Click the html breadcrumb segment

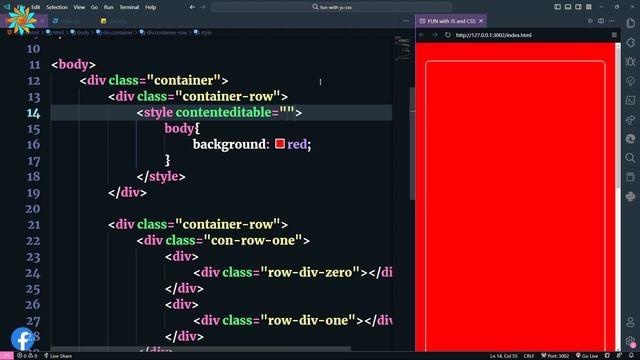click(x=56, y=33)
